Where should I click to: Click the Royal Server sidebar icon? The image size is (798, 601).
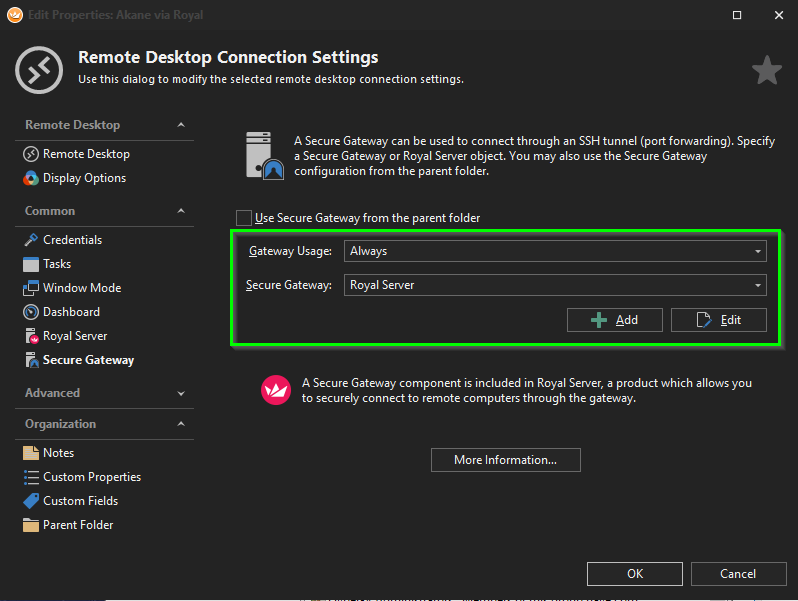31,336
